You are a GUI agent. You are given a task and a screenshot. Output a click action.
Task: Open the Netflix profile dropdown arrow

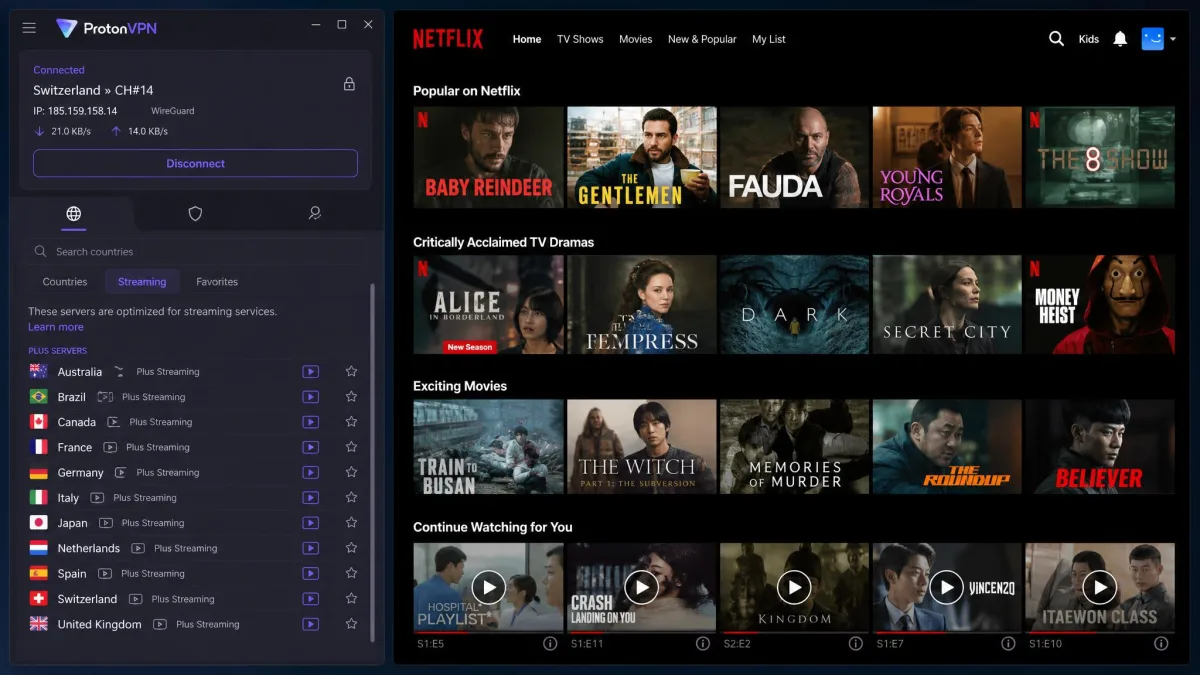point(1173,39)
